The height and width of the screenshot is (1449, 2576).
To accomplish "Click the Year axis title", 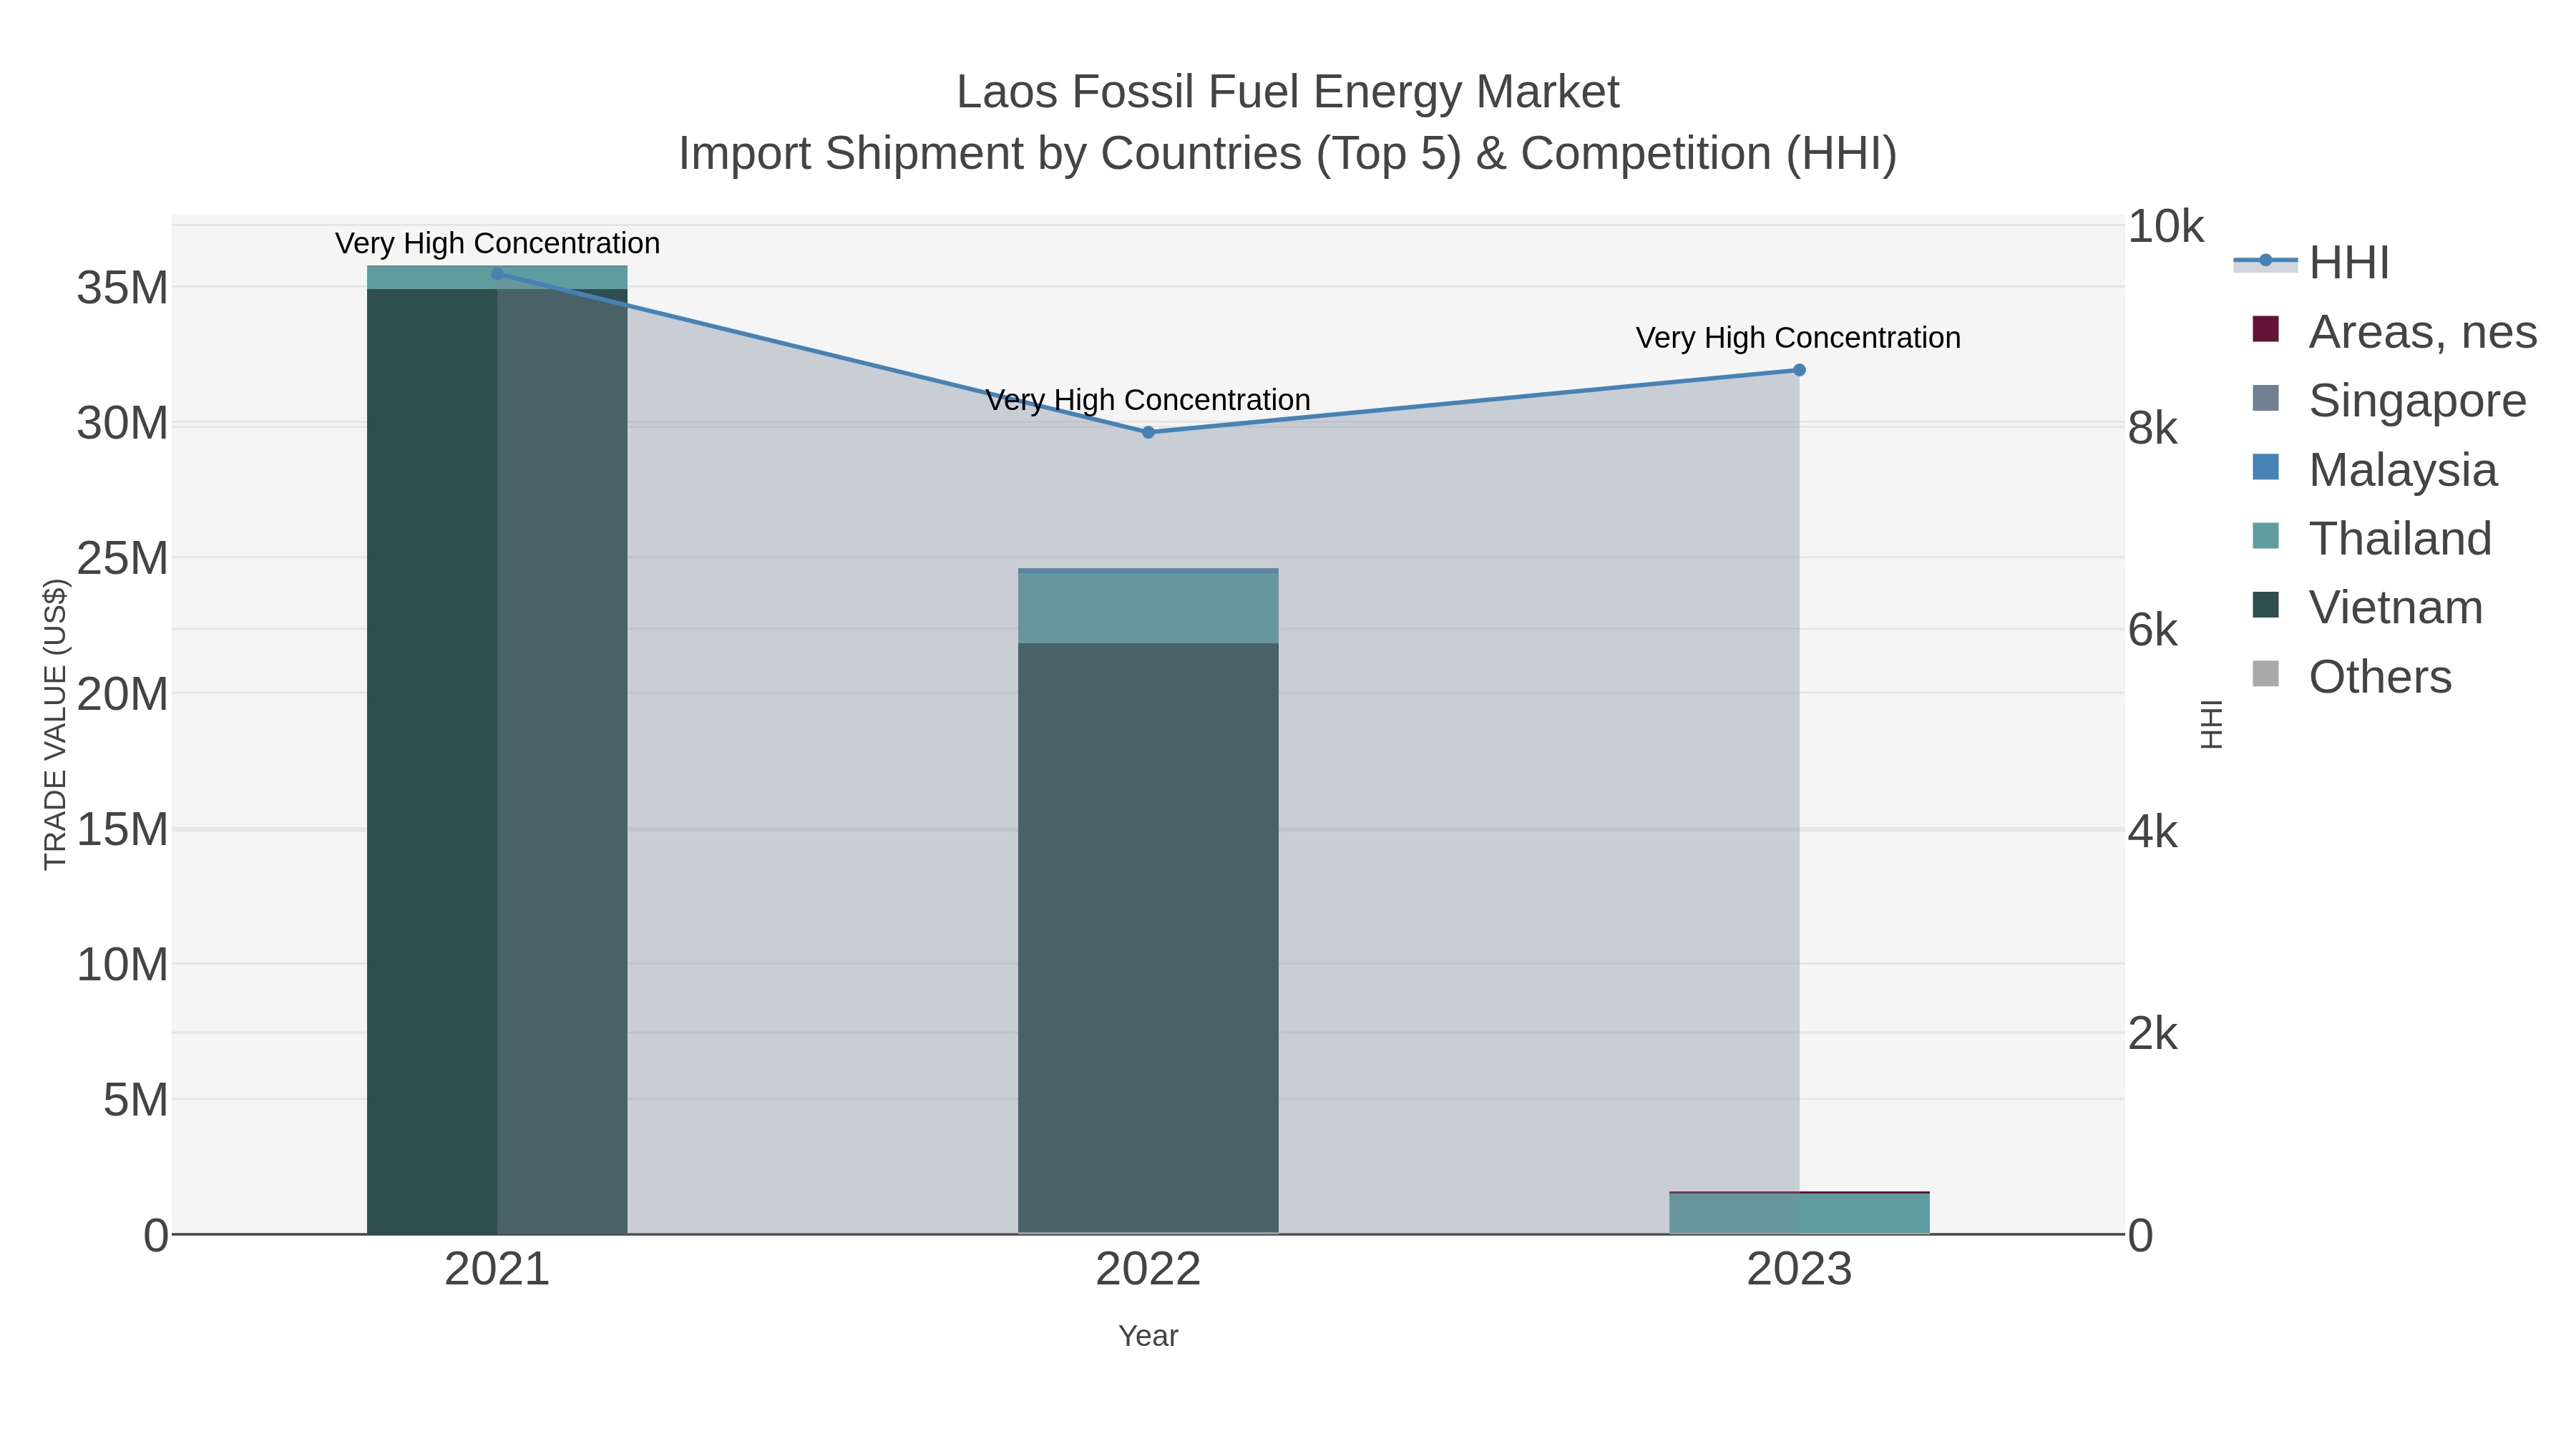I will pos(1148,1336).
